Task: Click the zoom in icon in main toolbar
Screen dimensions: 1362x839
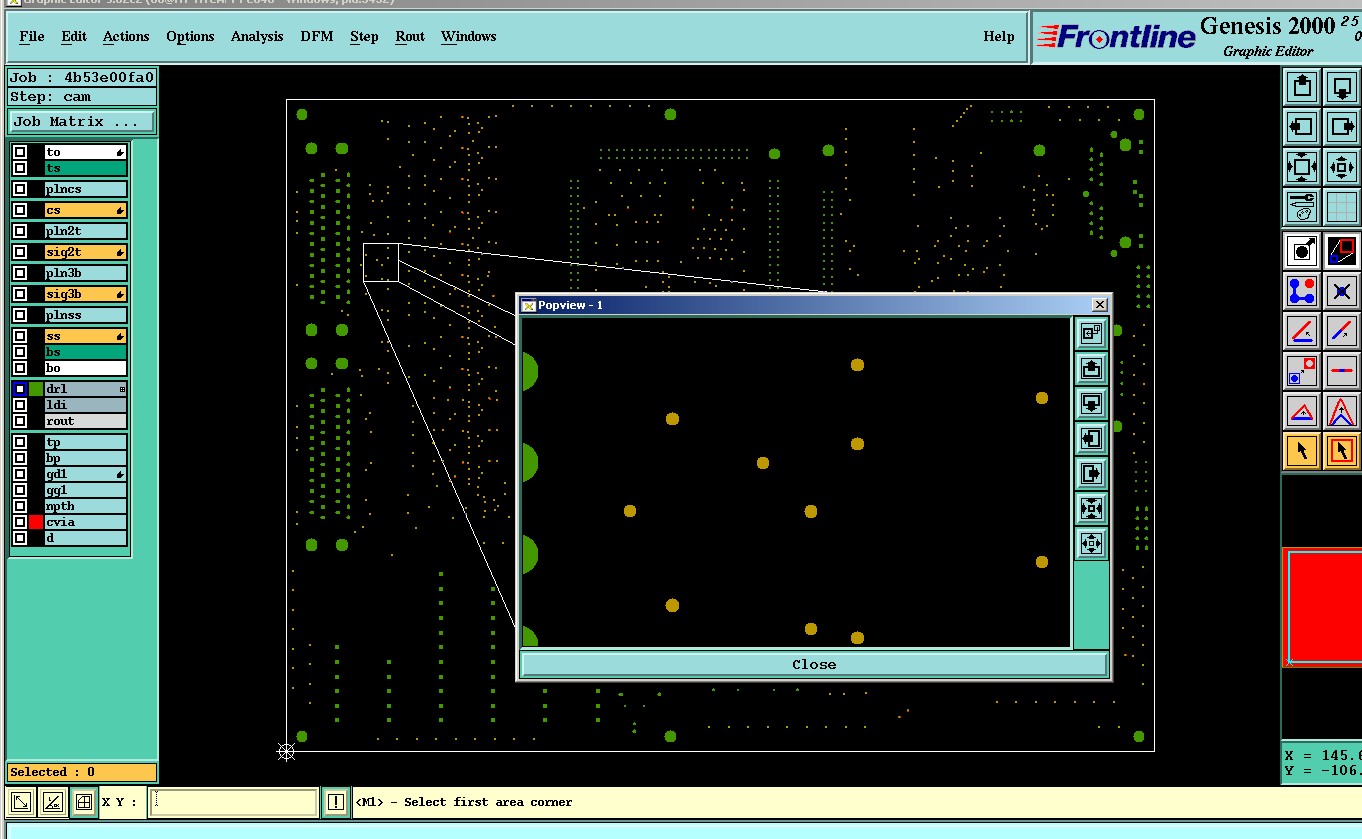Action: [x=1302, y=167]
